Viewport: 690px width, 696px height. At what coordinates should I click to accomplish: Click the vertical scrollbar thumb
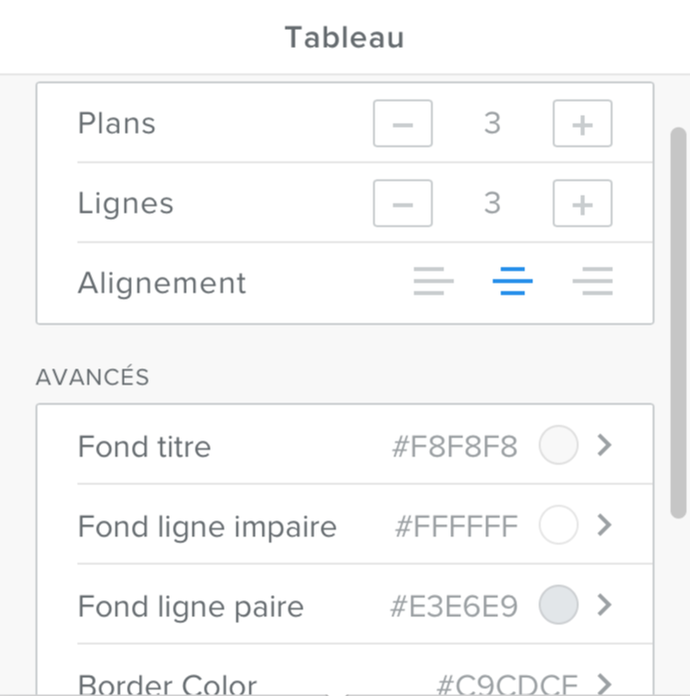[678, 320]
